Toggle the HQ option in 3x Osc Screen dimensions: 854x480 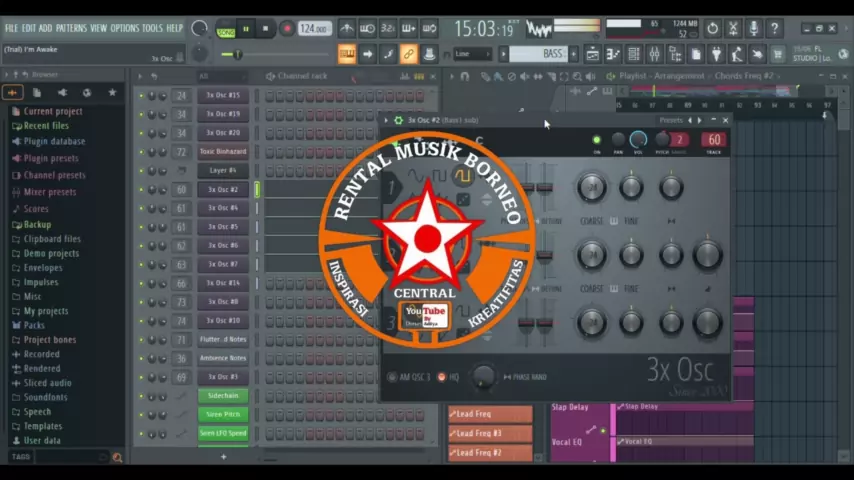441,377
